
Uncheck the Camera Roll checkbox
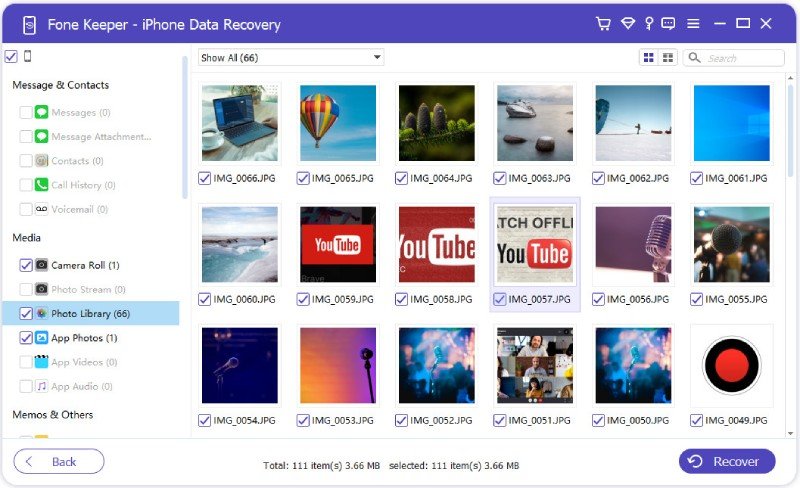click(26, 265)
